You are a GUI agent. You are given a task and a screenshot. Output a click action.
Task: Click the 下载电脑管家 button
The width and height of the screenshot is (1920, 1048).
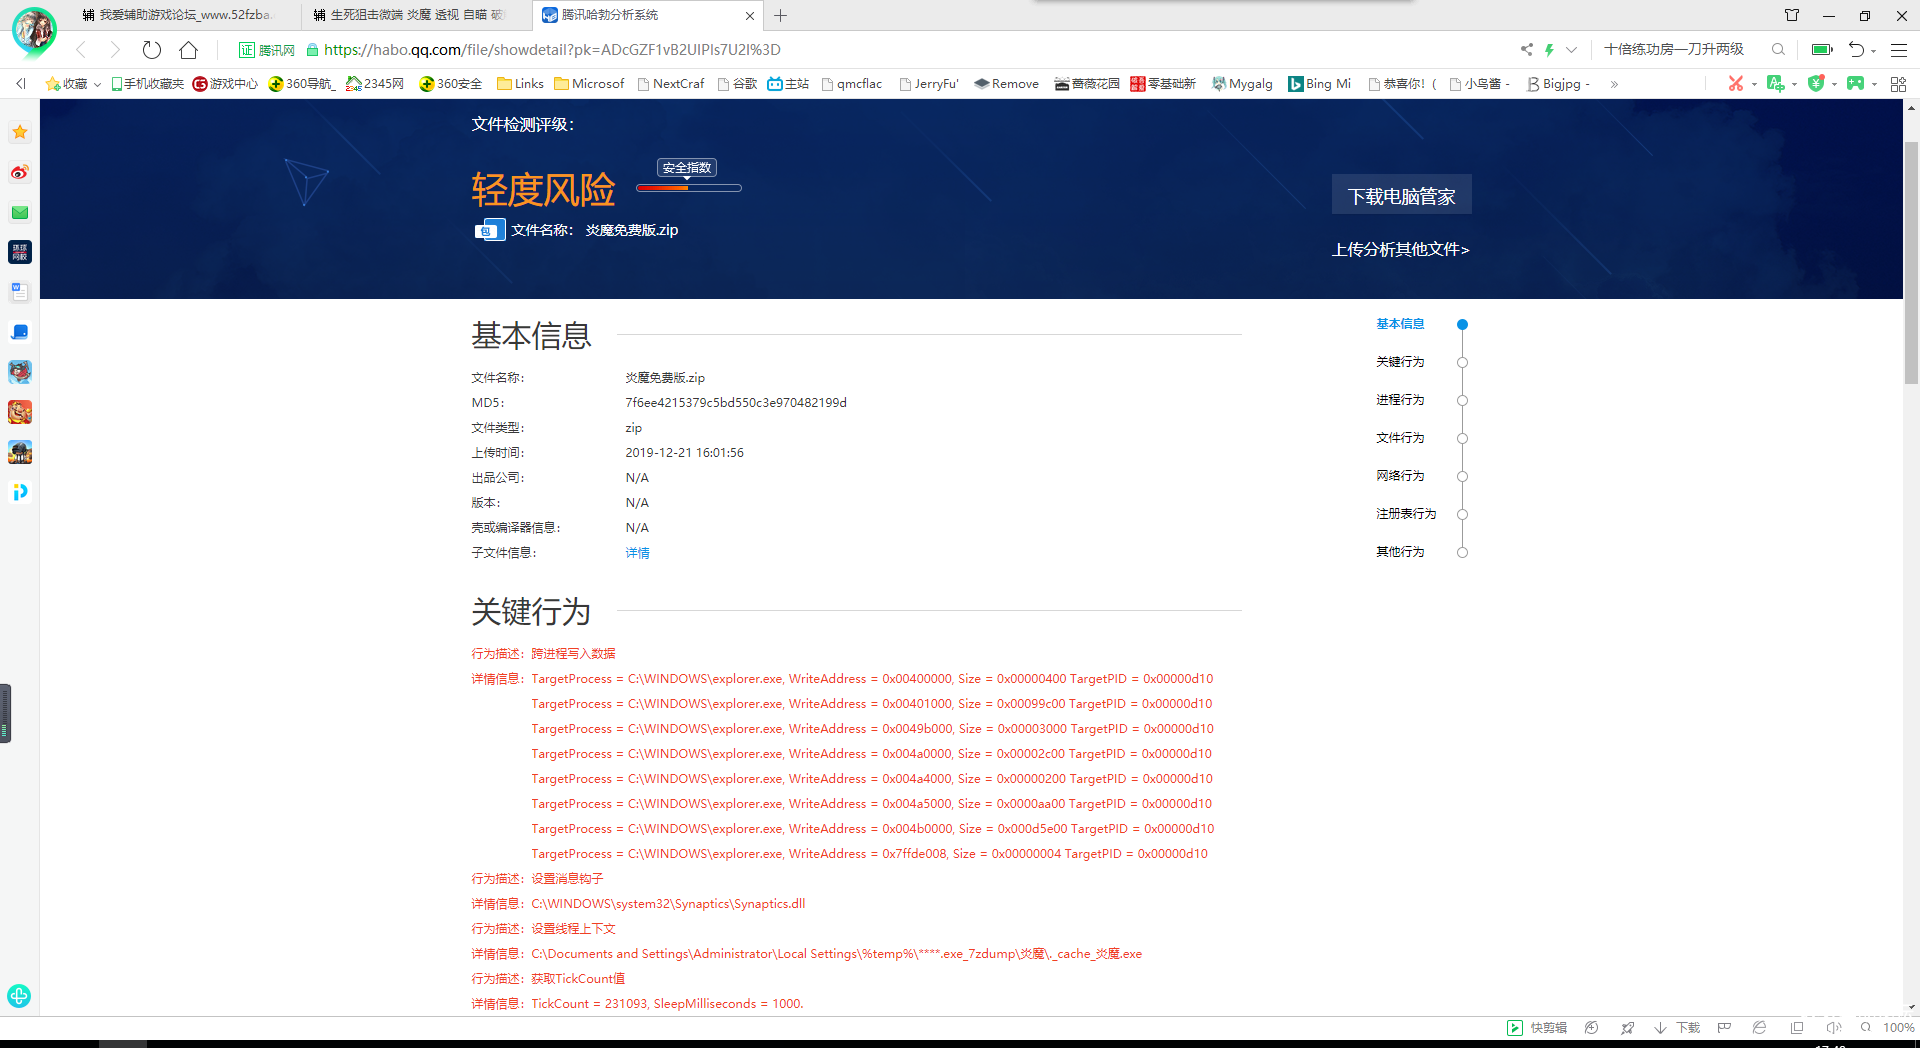pyautogui.click(x=1401, y=195)
